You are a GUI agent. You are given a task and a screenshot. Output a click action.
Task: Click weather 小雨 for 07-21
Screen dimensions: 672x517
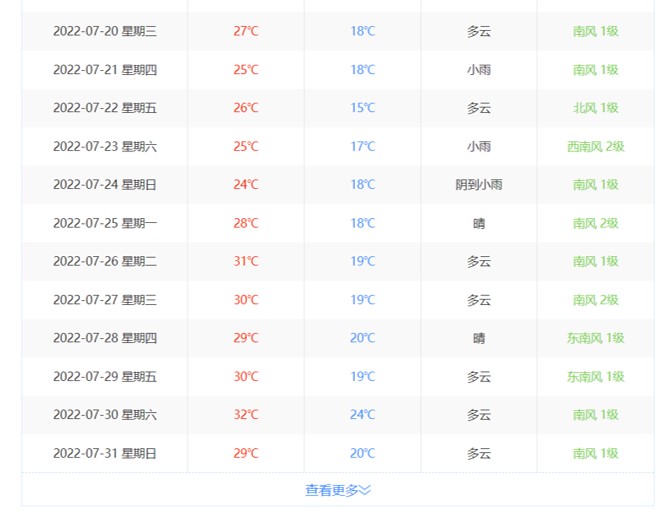[479, 70]
